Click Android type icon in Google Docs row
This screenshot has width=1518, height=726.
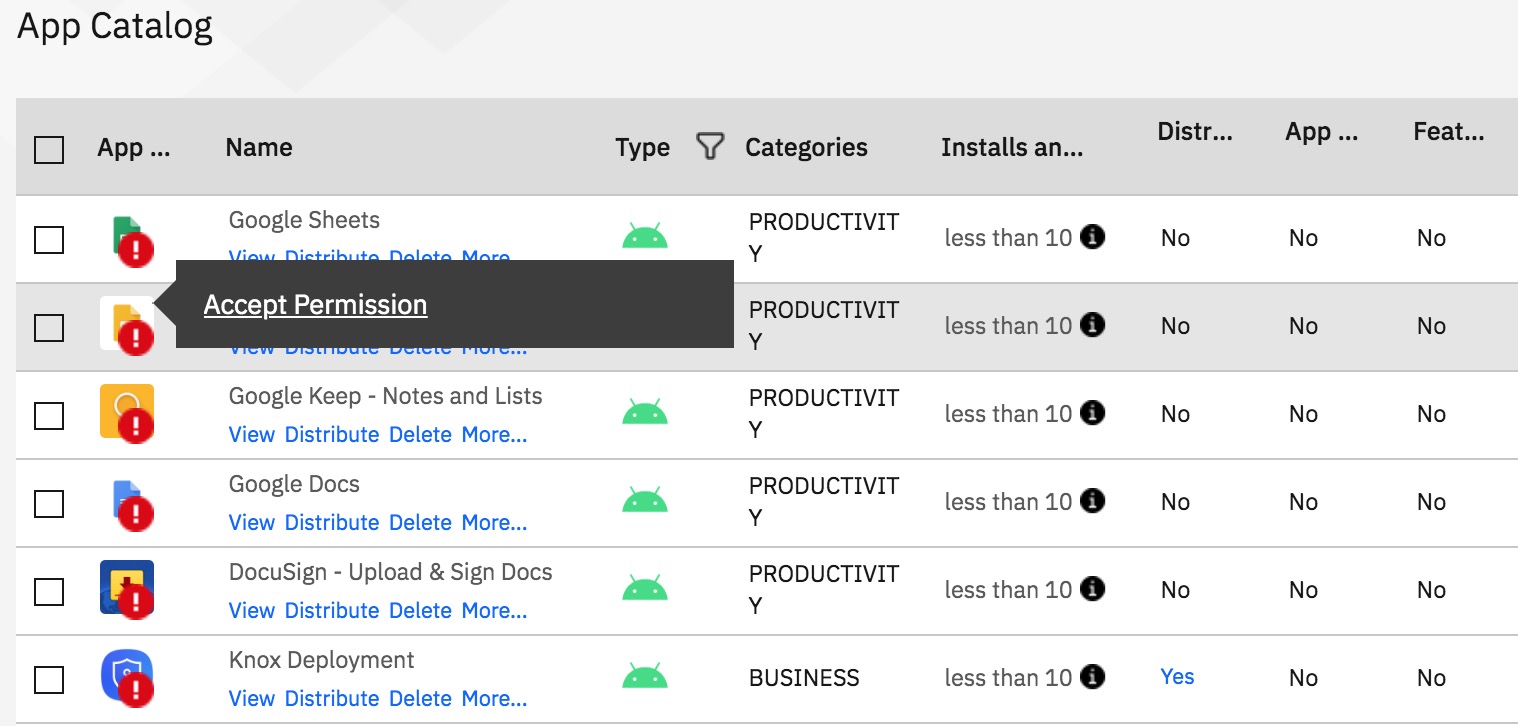pos(644,501)
